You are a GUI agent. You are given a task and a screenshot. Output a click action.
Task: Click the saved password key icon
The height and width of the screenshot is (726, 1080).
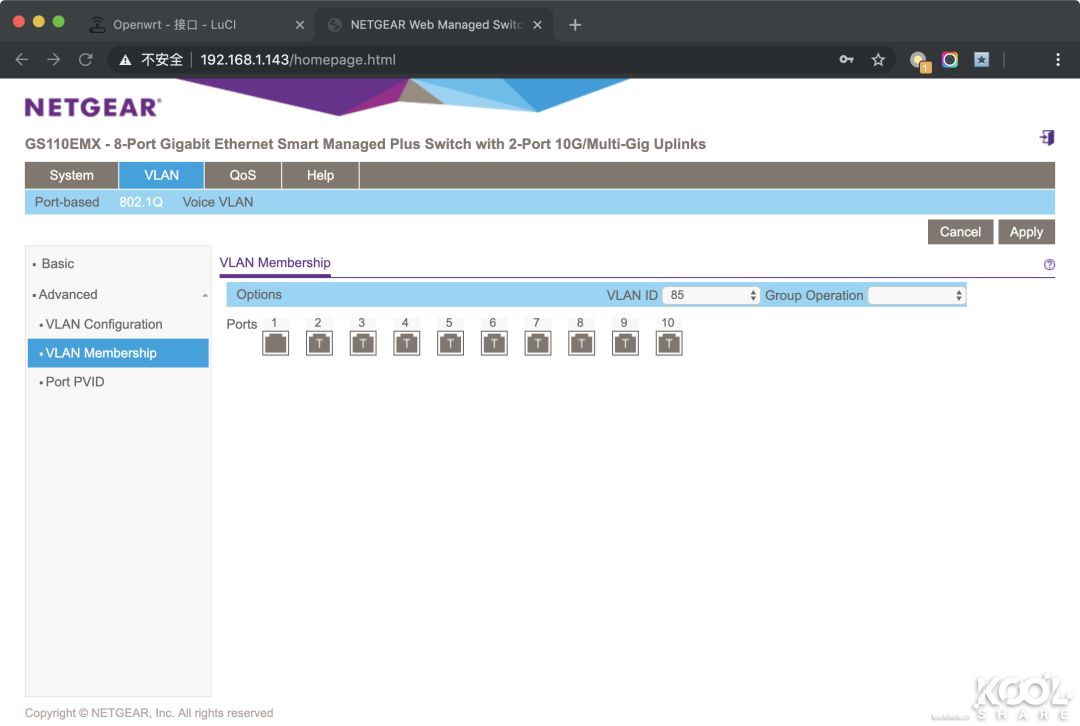(847, 60)
